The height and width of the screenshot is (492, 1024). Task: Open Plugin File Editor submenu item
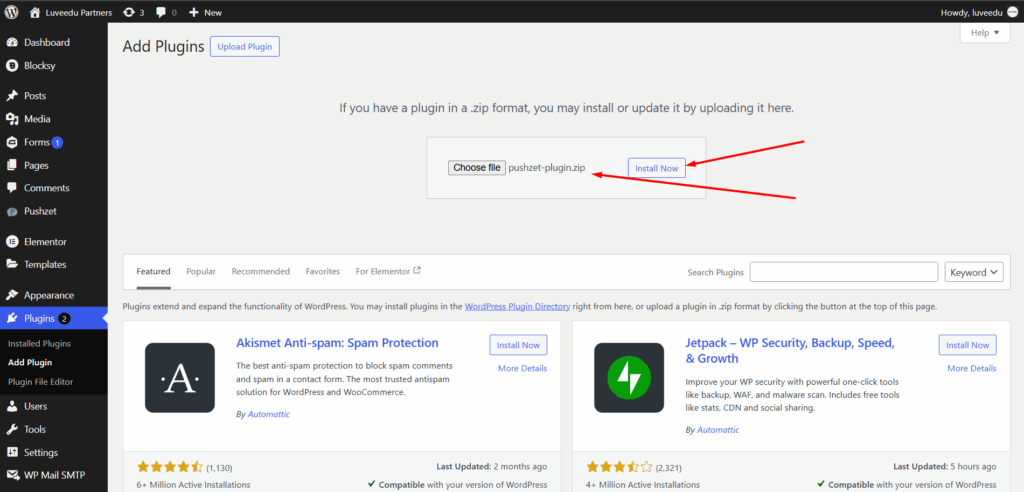(40, 382)
